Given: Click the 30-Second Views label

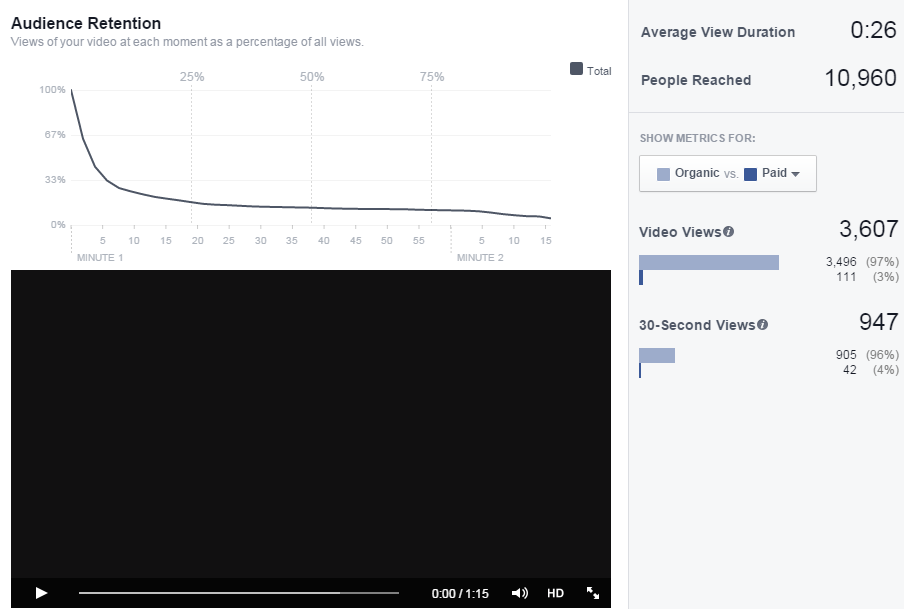Looking at the screenshot, I should pos(697,325).
